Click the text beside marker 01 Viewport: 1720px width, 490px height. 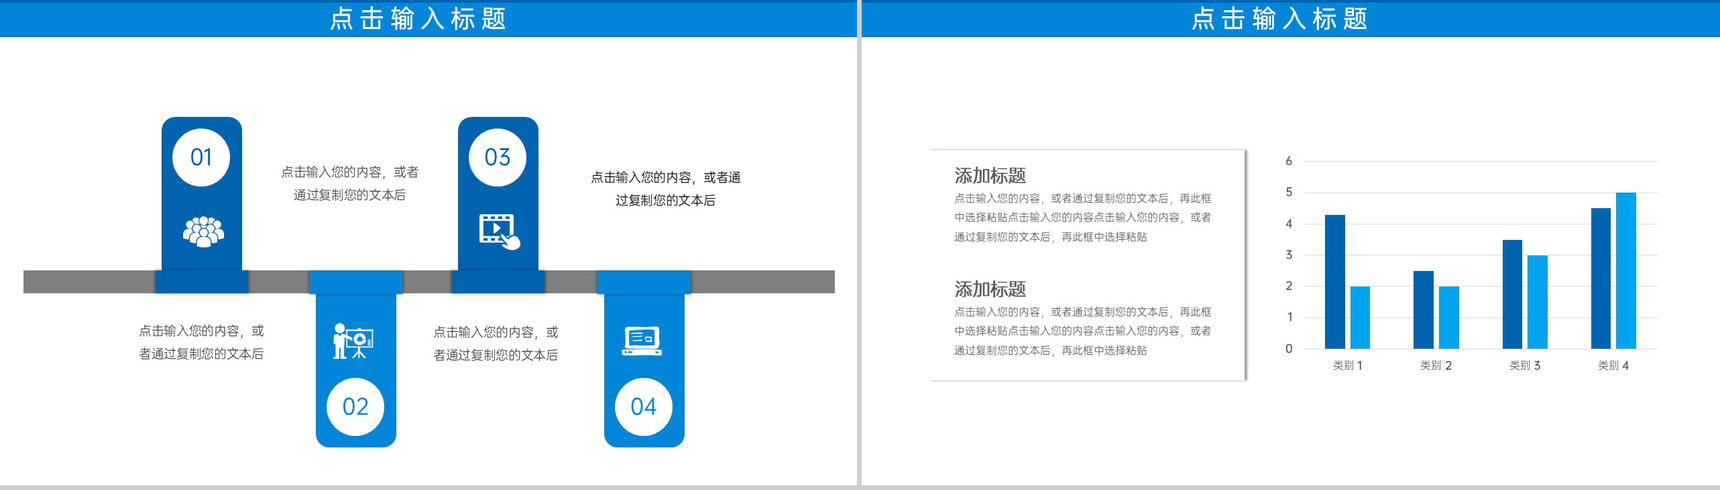pos(350,184)
